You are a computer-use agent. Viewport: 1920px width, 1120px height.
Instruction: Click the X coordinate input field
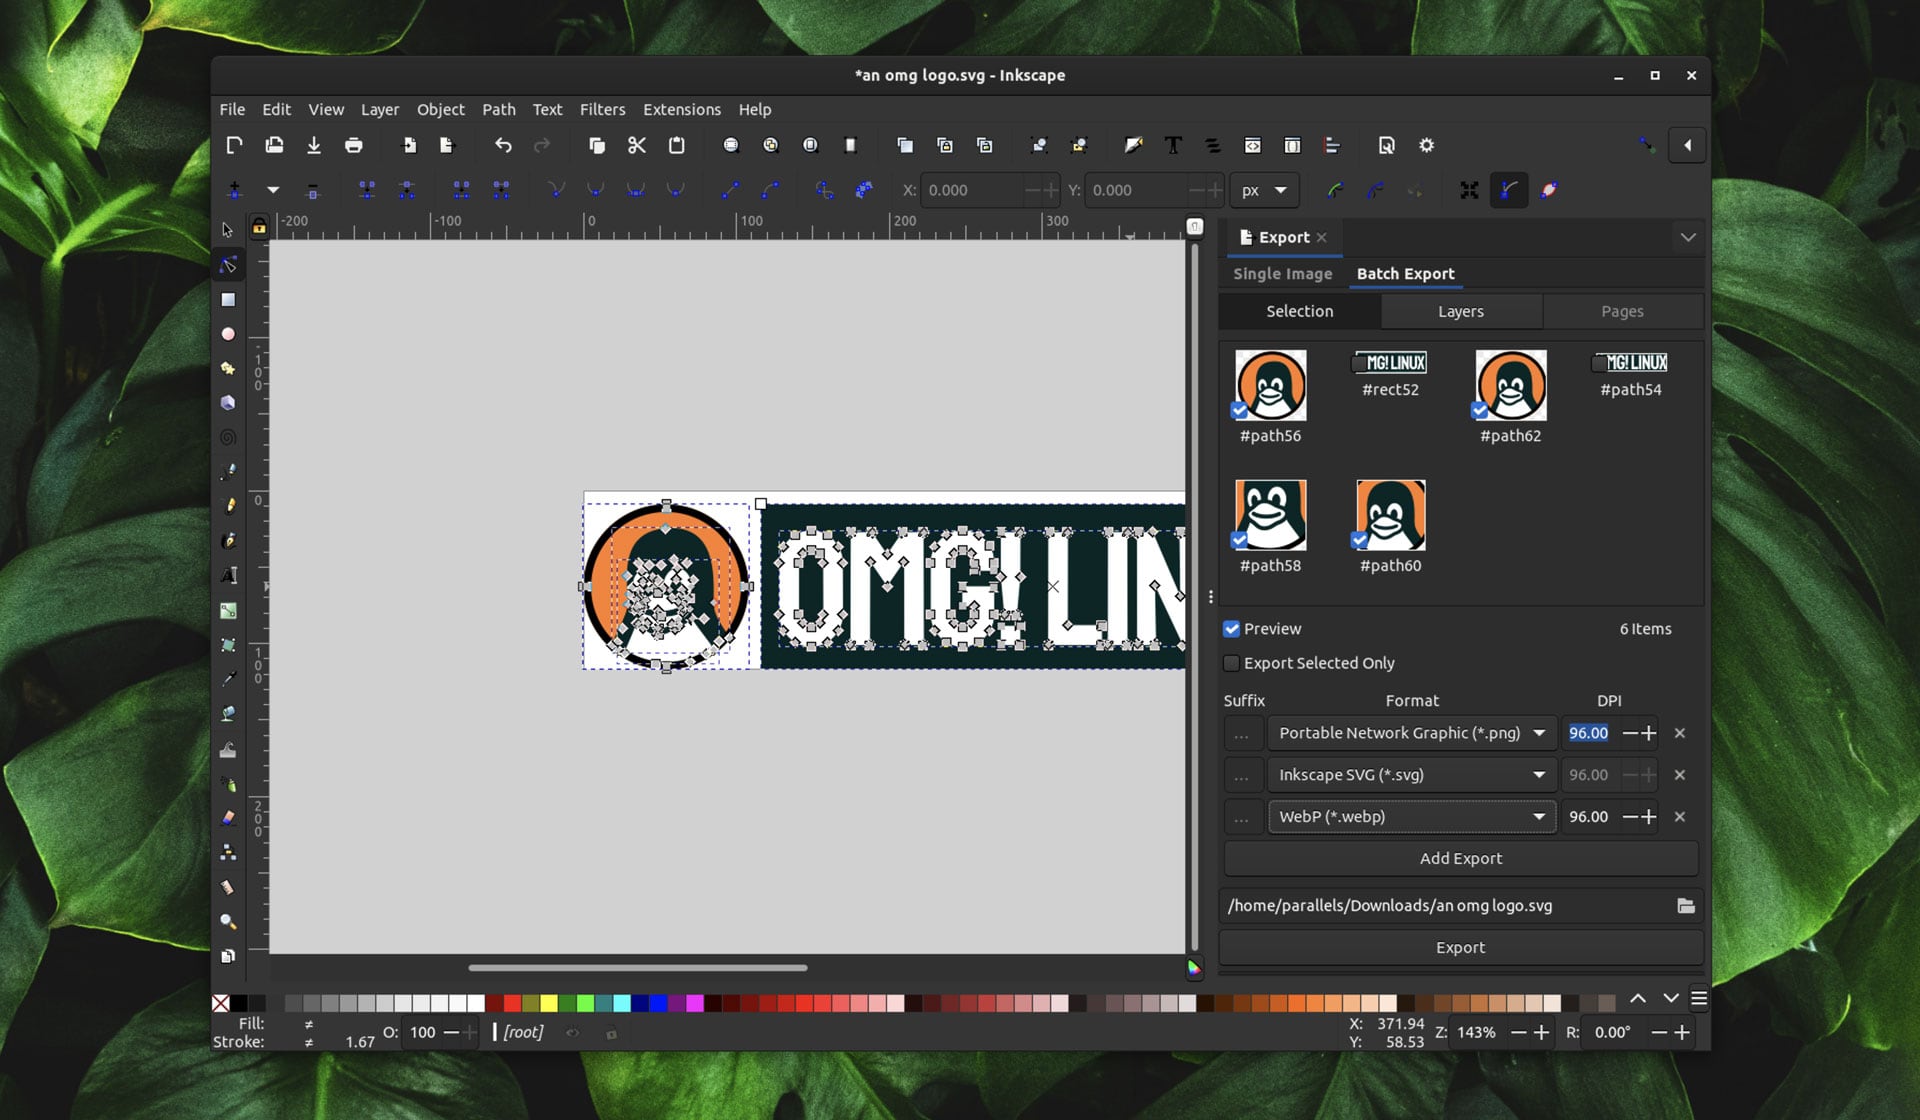pos(971,190)
